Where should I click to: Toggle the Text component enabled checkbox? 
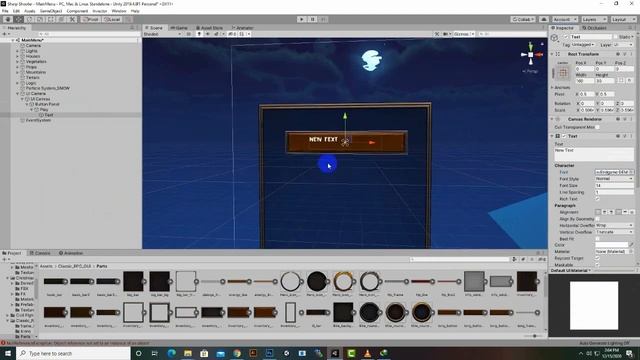tap(564, 136)
